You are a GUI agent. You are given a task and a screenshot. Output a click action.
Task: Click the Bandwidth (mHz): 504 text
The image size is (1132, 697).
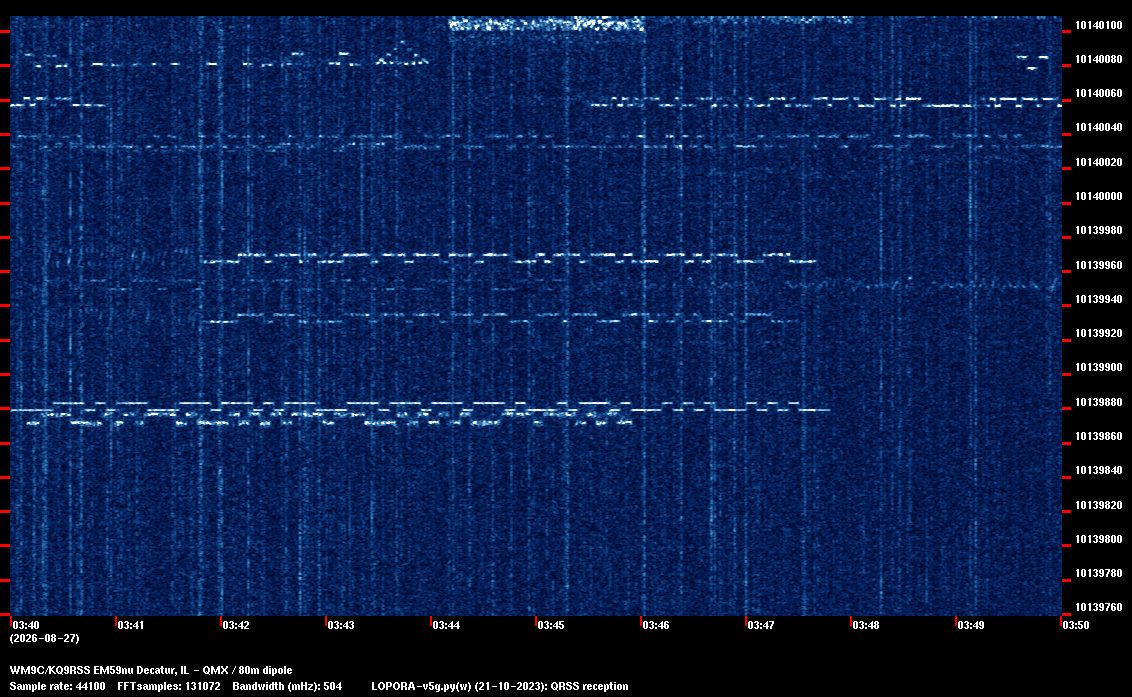point(287,686)
